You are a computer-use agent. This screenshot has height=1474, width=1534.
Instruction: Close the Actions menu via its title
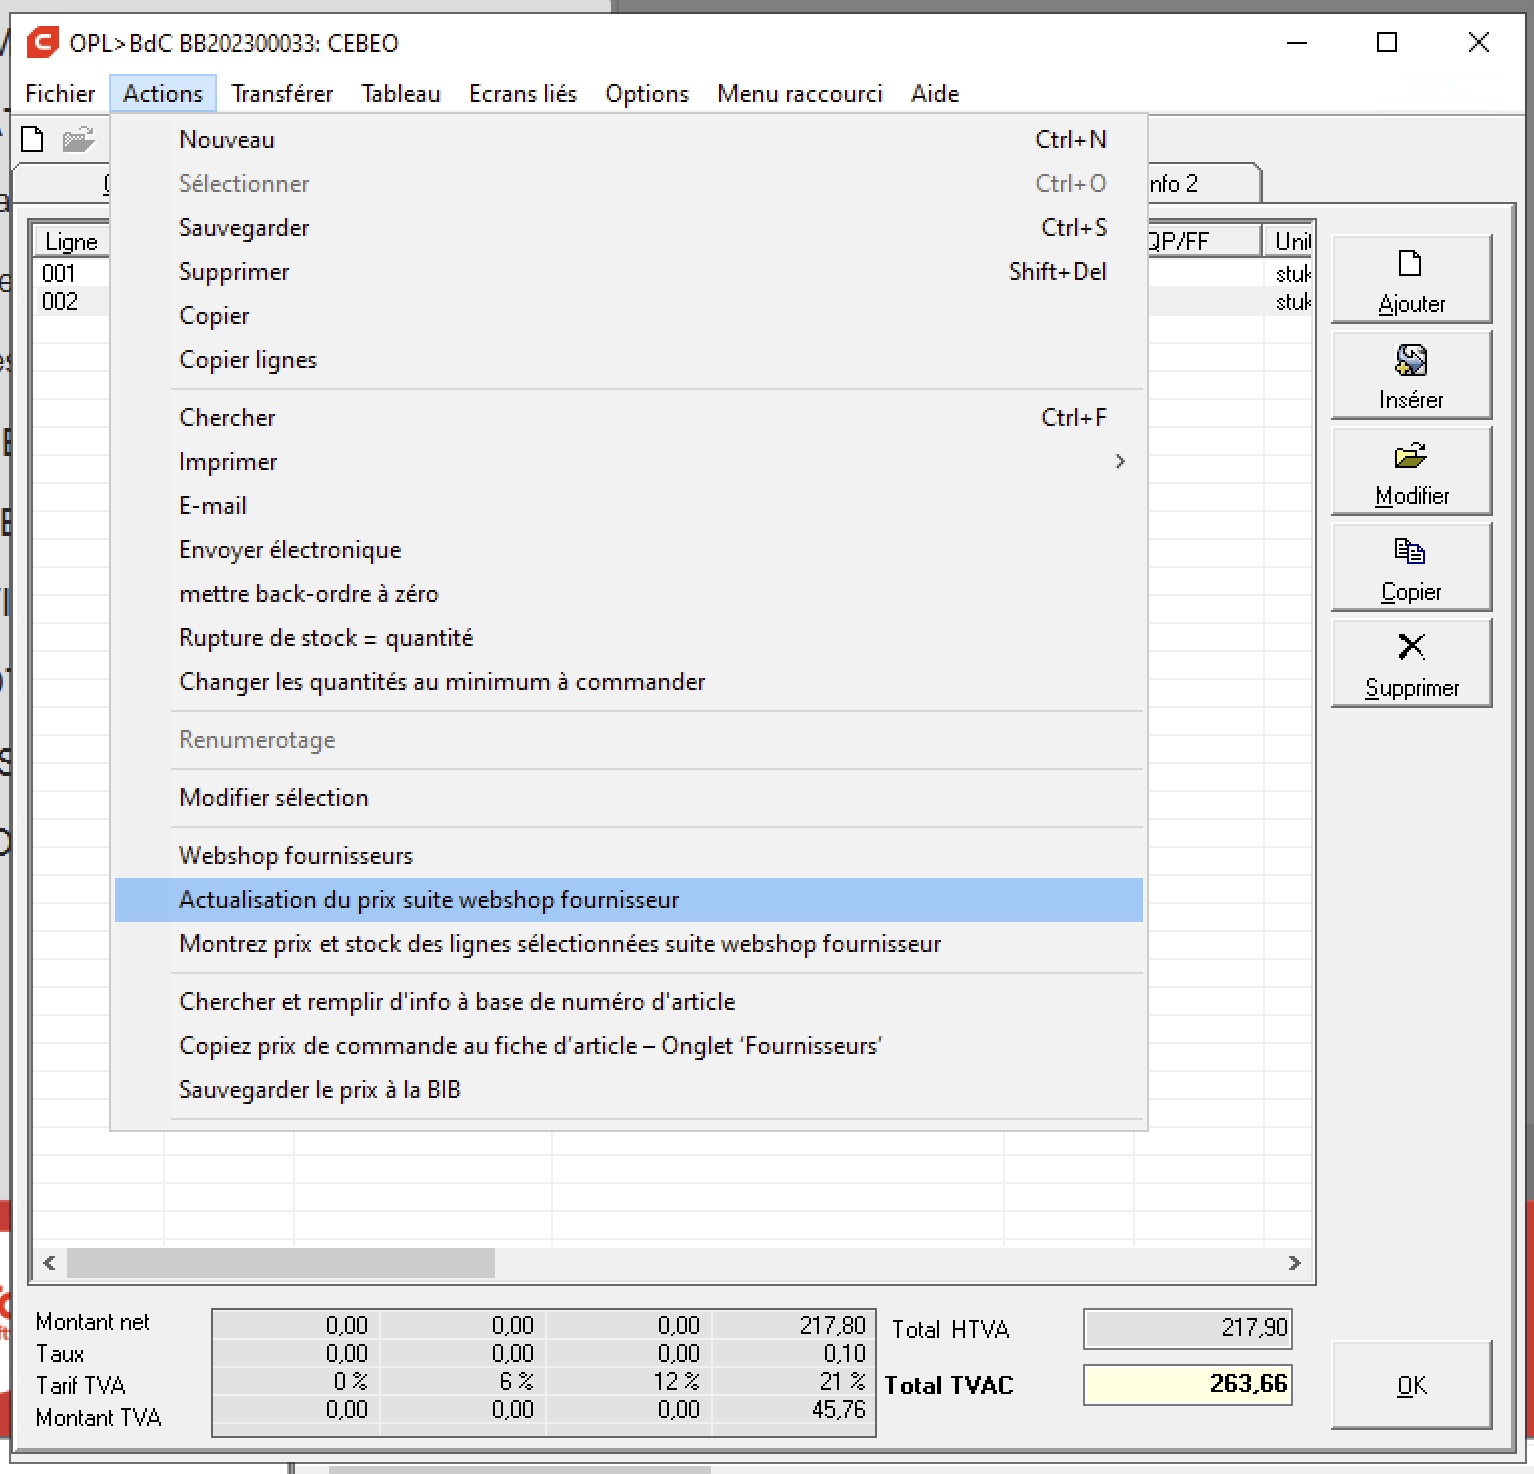(163, 93)
